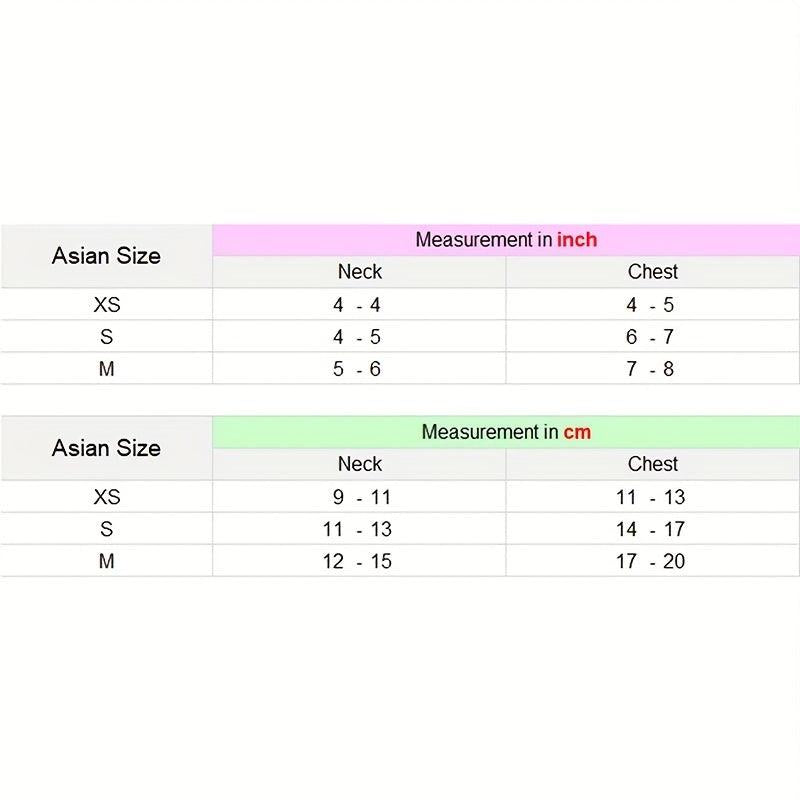
Task: Click the M neck value "12 - 15"
Action: coord(357,561)
